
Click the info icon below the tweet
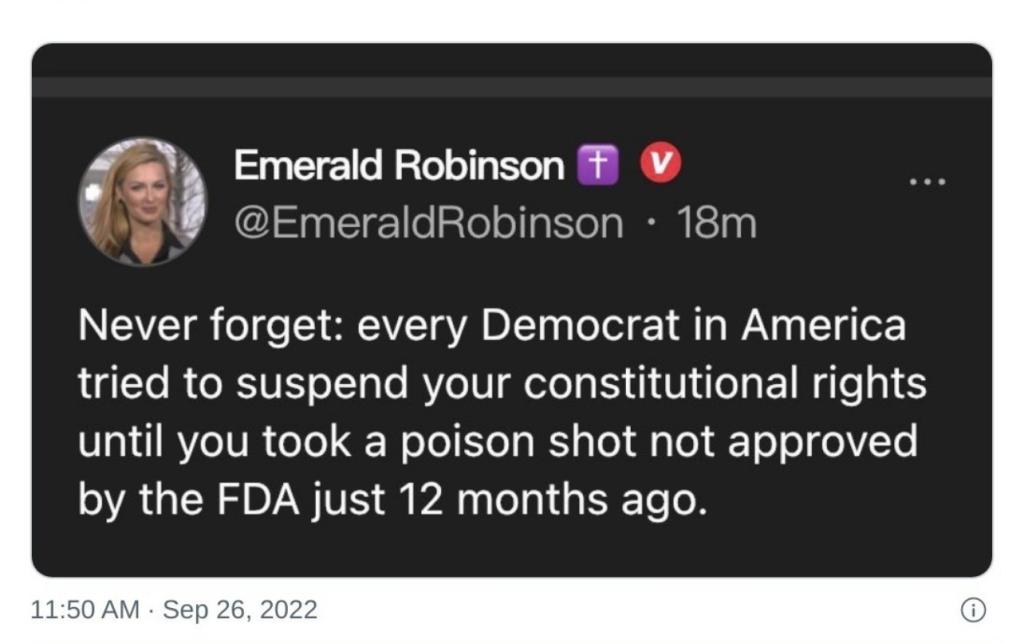(x=973, y=609)
